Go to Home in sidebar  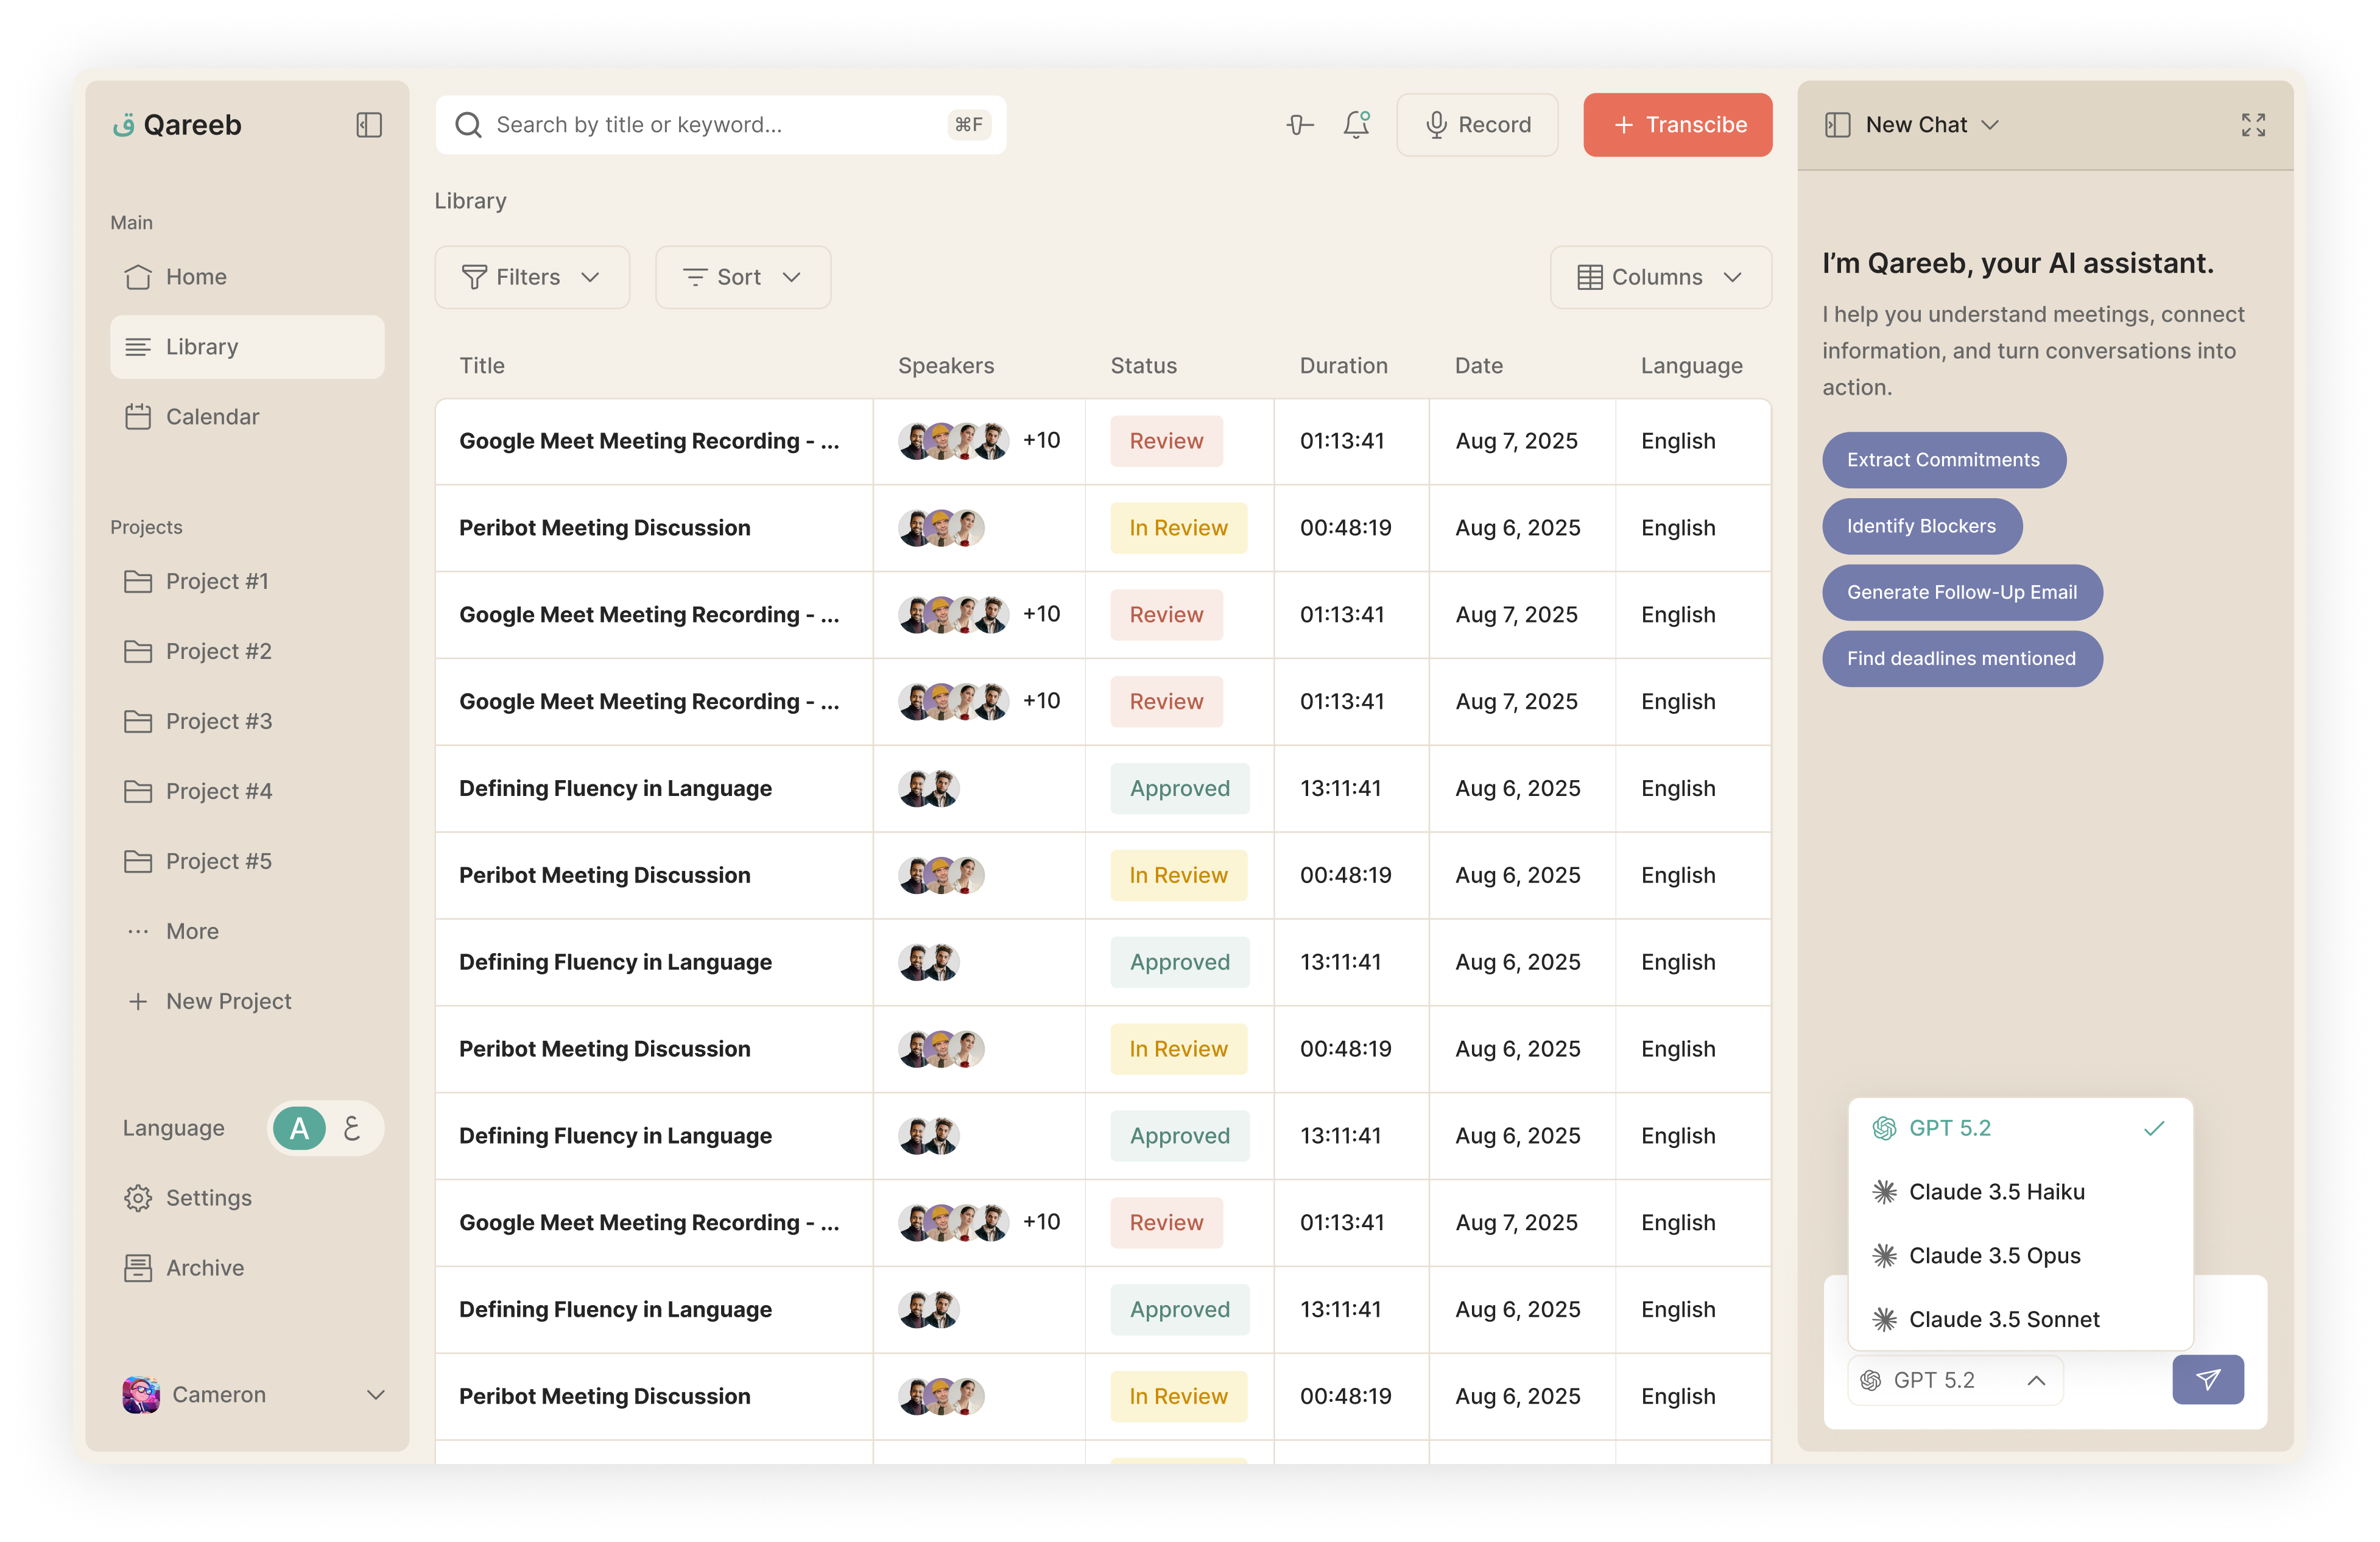(x=247, y=277)
